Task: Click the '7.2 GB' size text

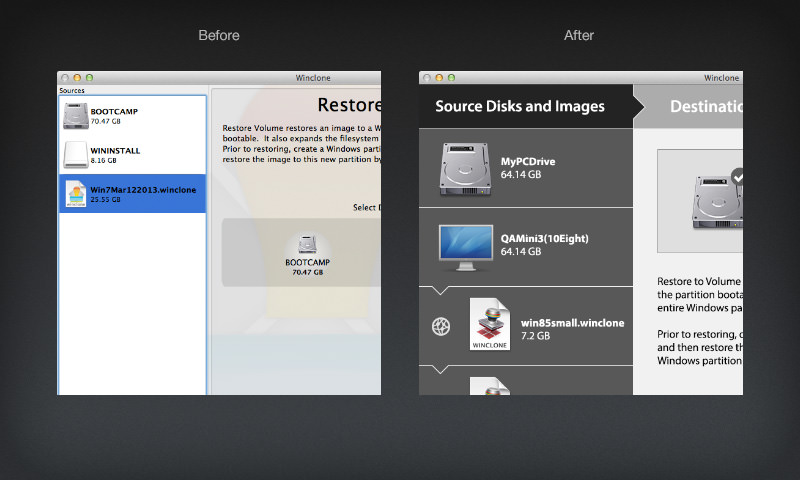Action: click(x=535, y=336)
